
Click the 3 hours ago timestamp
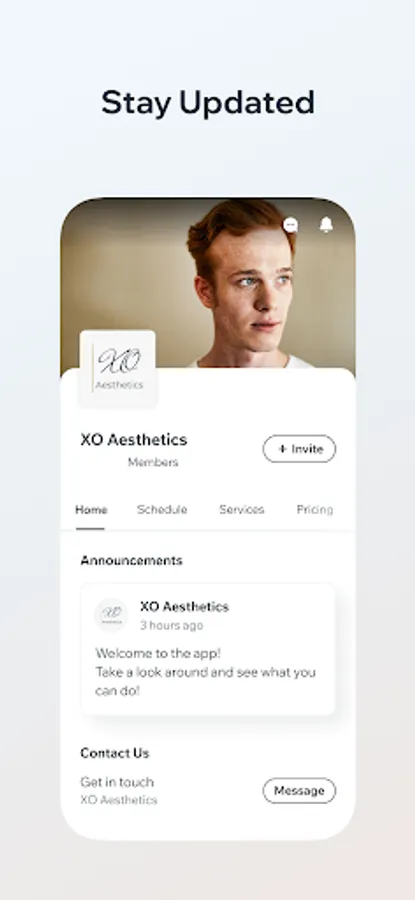coord(172,626)
